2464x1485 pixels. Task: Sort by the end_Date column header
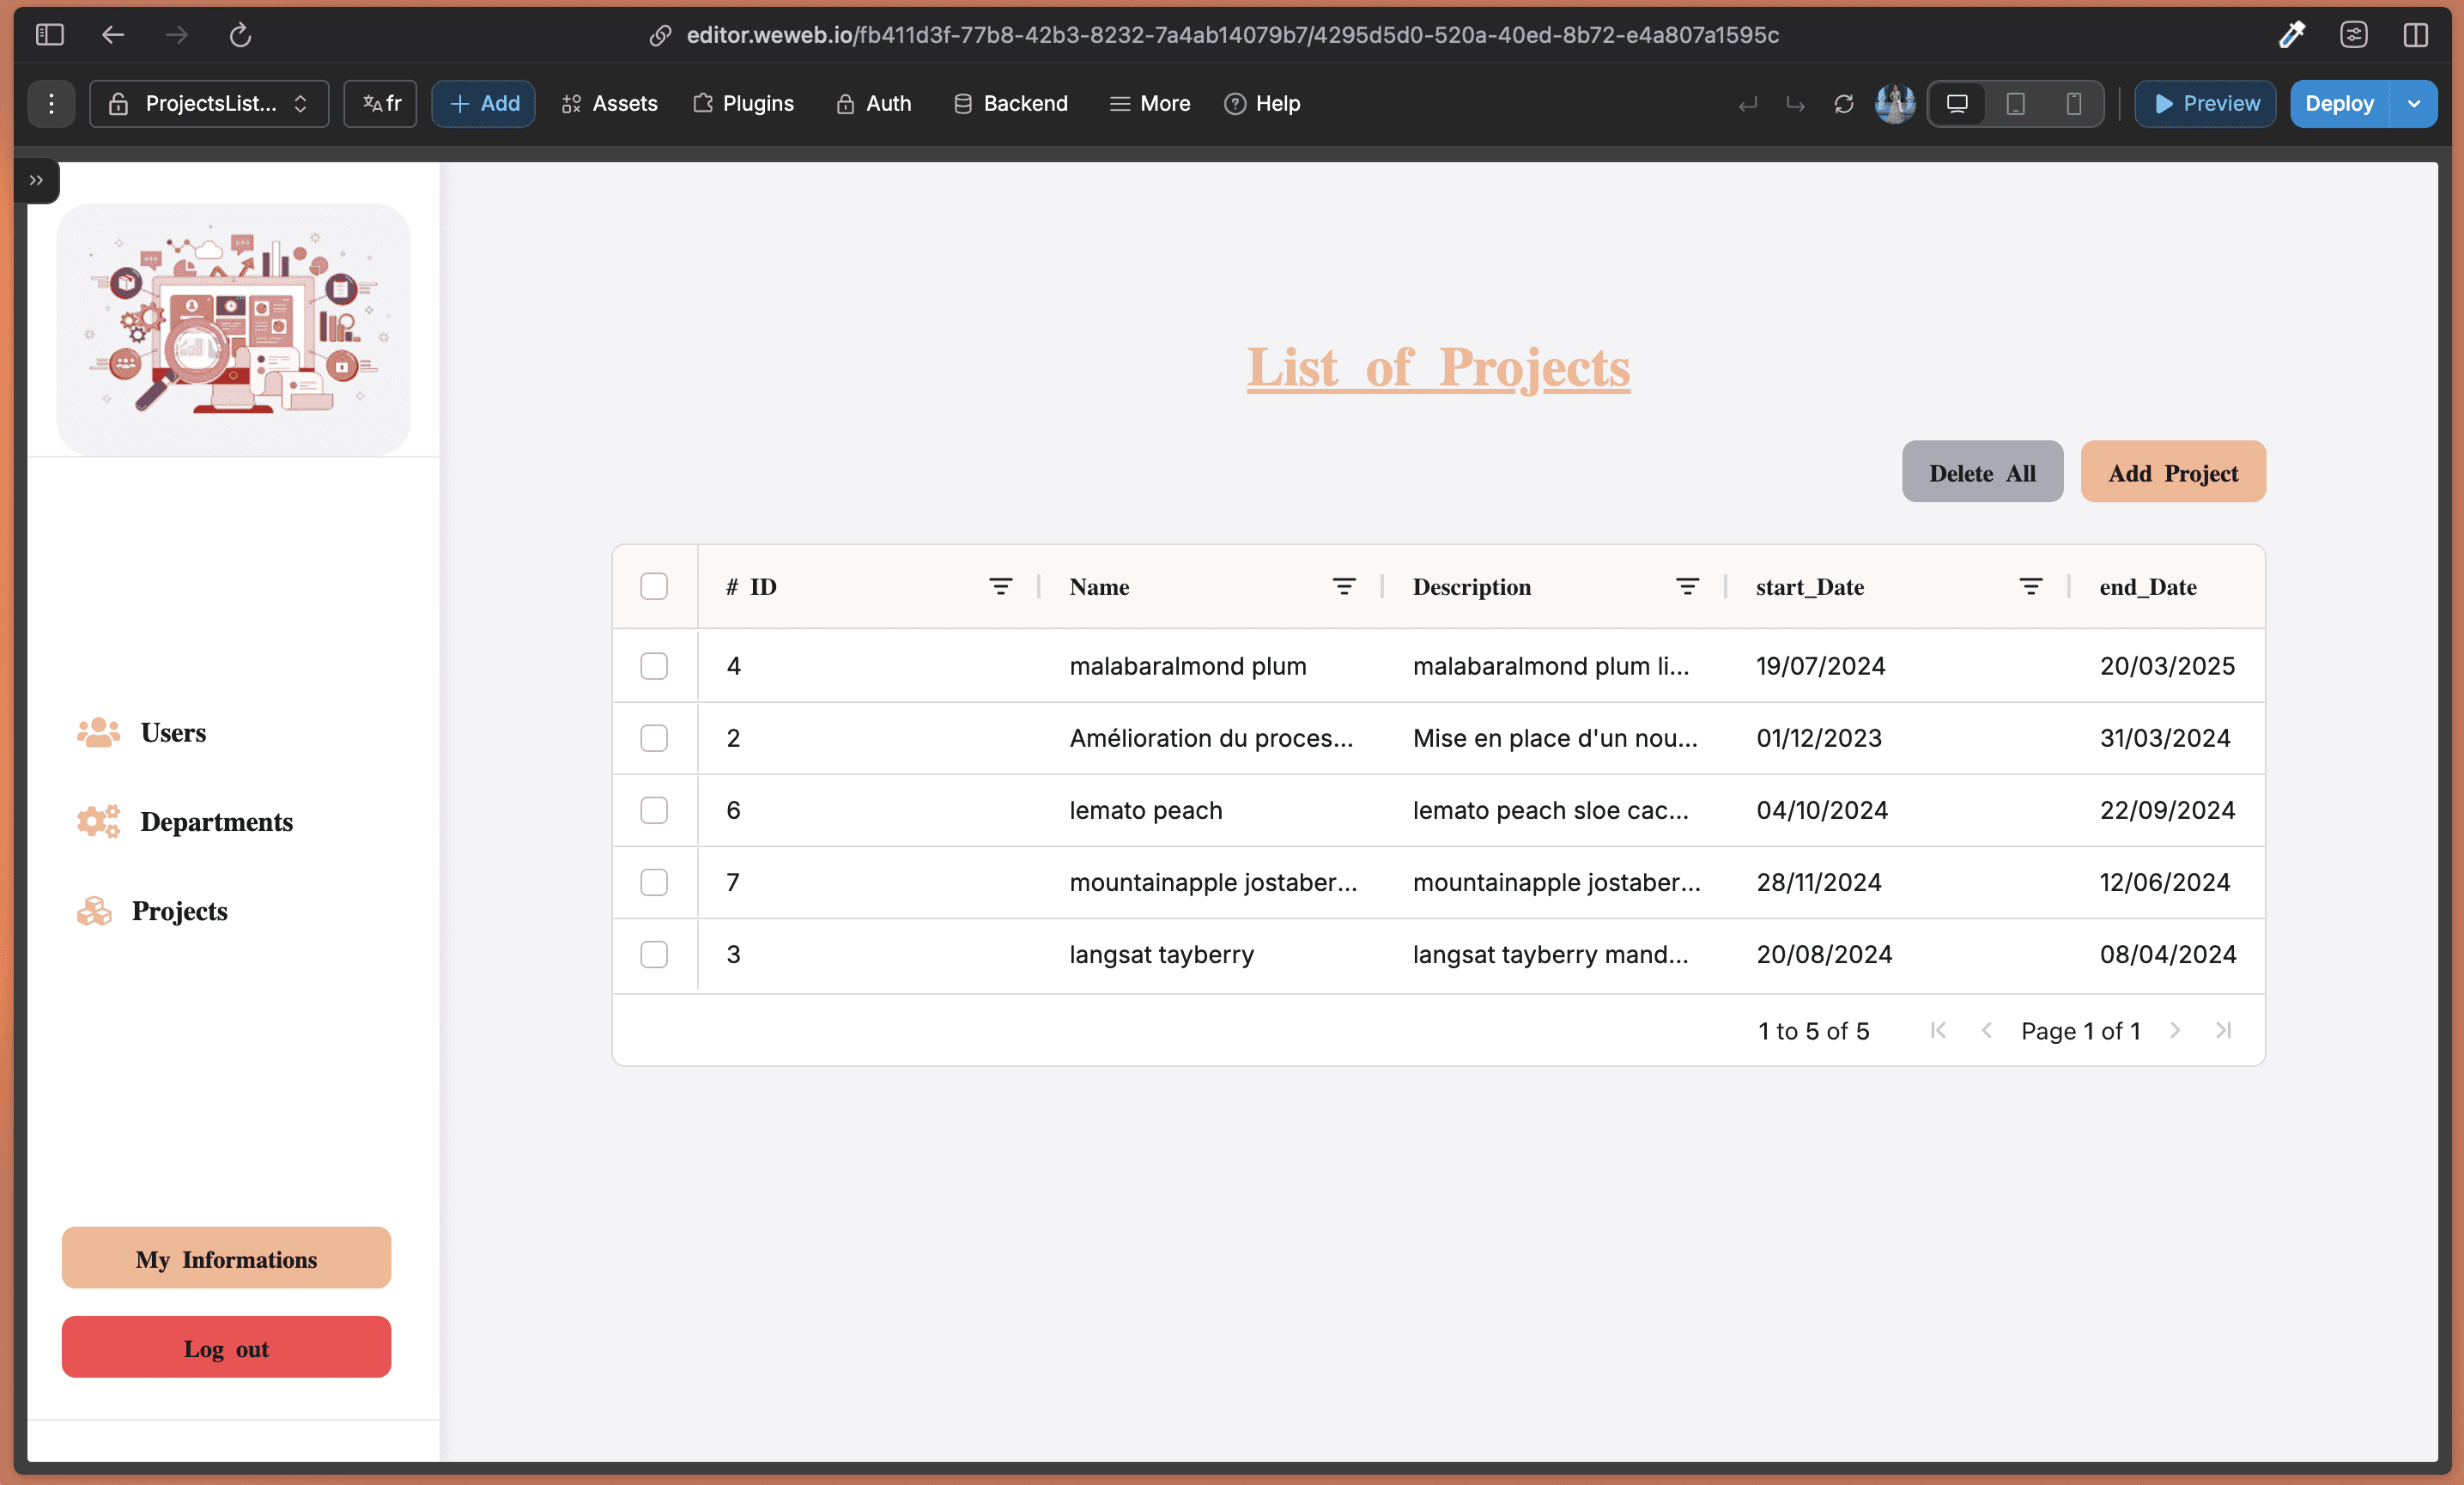click(x=2148, y=587)
